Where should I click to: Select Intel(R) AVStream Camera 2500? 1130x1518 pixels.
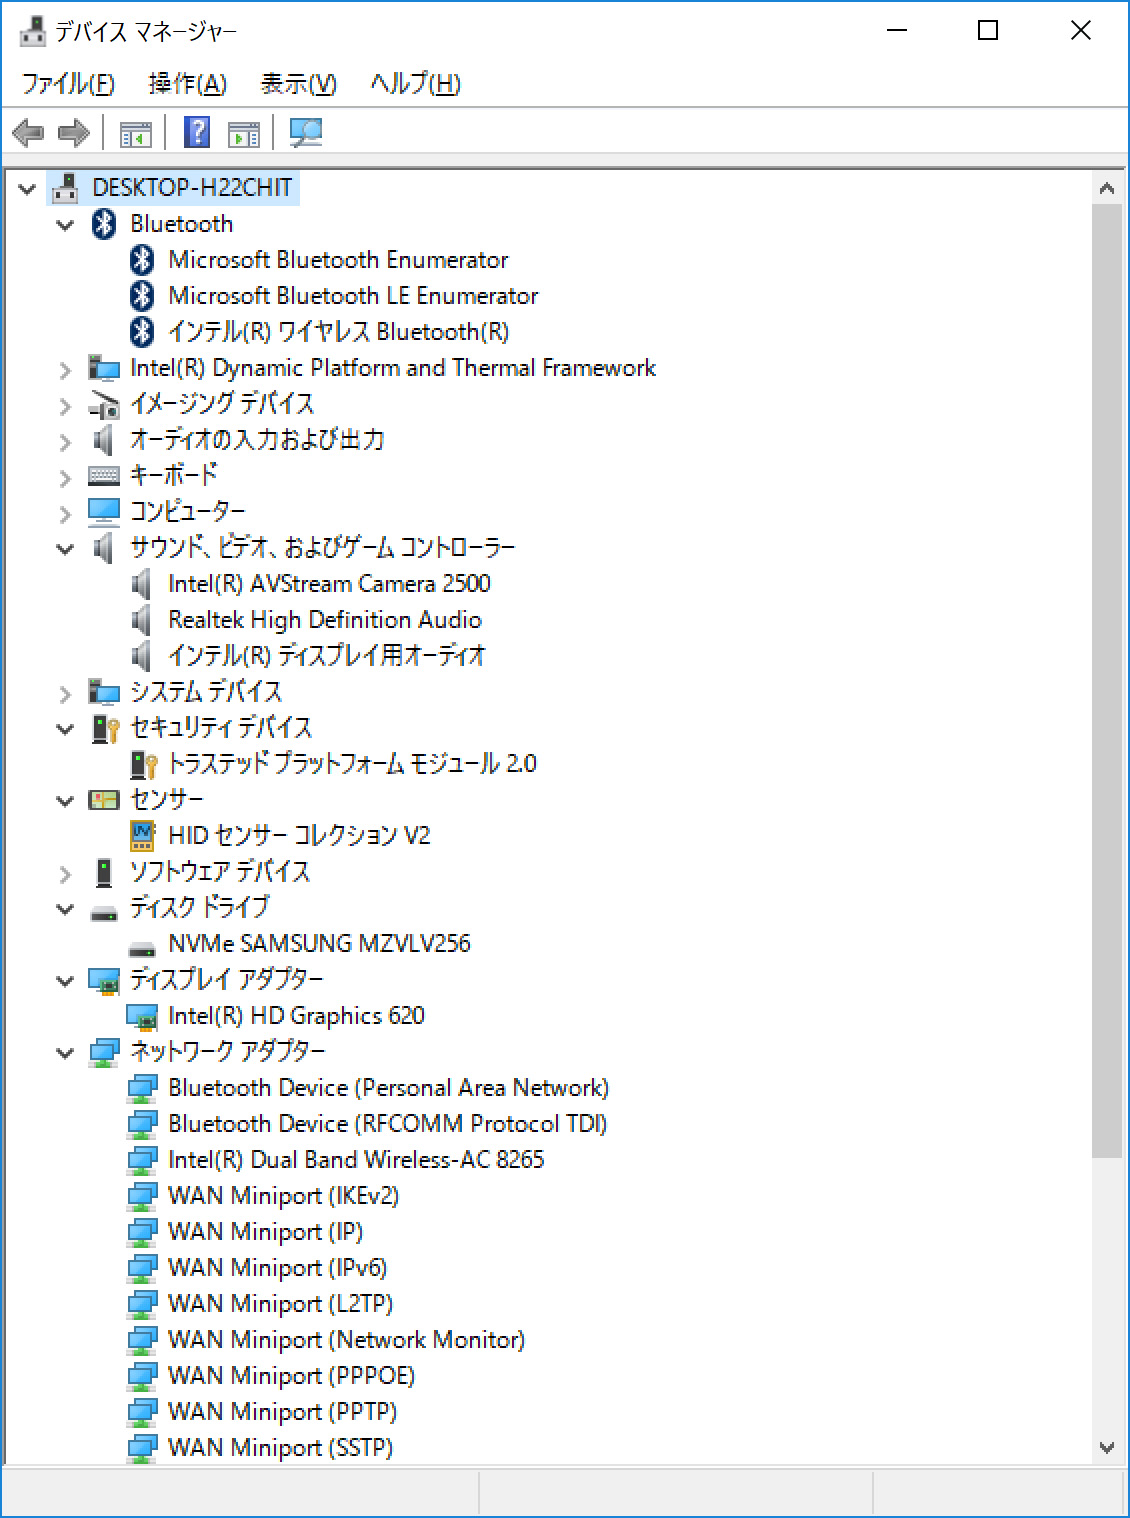(329, 584)
